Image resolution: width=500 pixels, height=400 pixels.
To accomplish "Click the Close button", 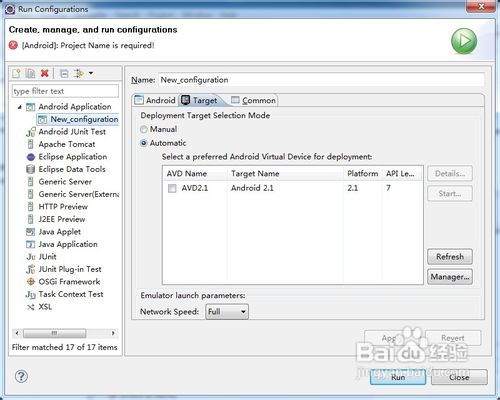I will click(459, 377).
